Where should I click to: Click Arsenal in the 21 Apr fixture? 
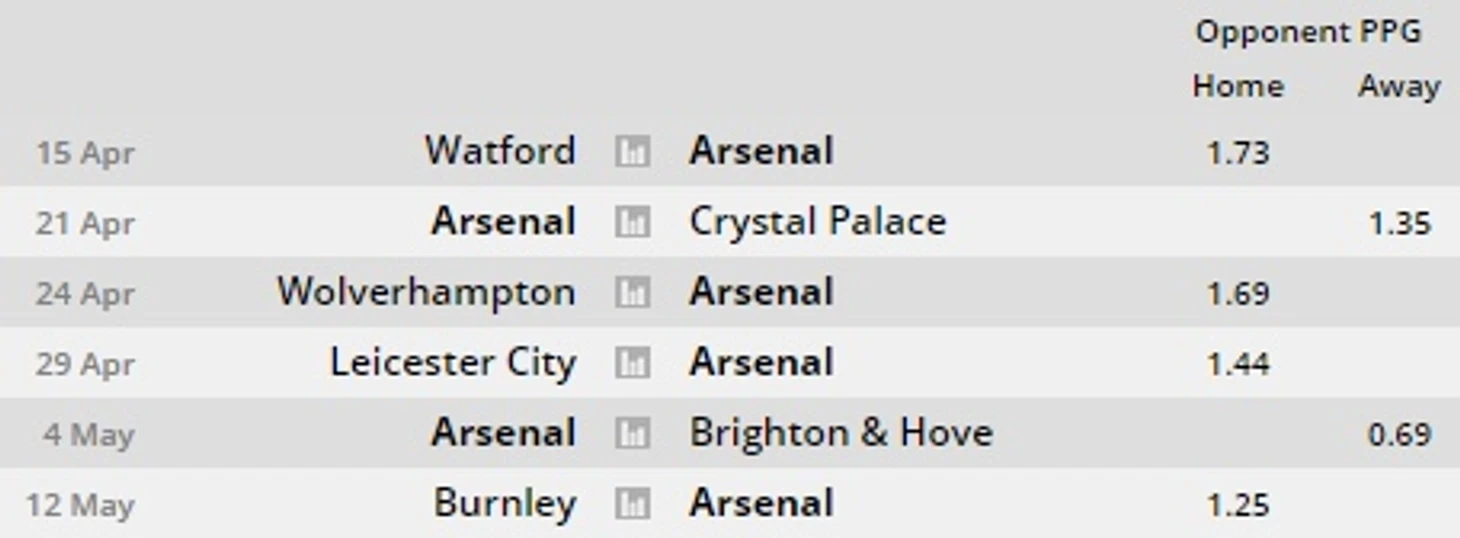[x=503, y=222]
